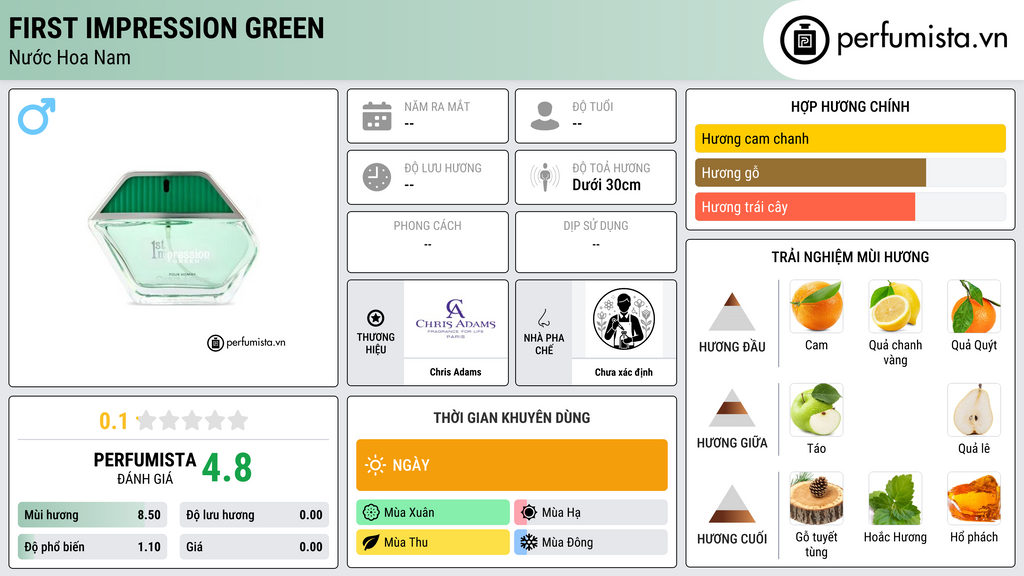The width and height of the screenshot is (1024, 576).
Task: Click the clock icon beside Độ lưu hương
Action: pyautogui.click(x=377, y=177)
